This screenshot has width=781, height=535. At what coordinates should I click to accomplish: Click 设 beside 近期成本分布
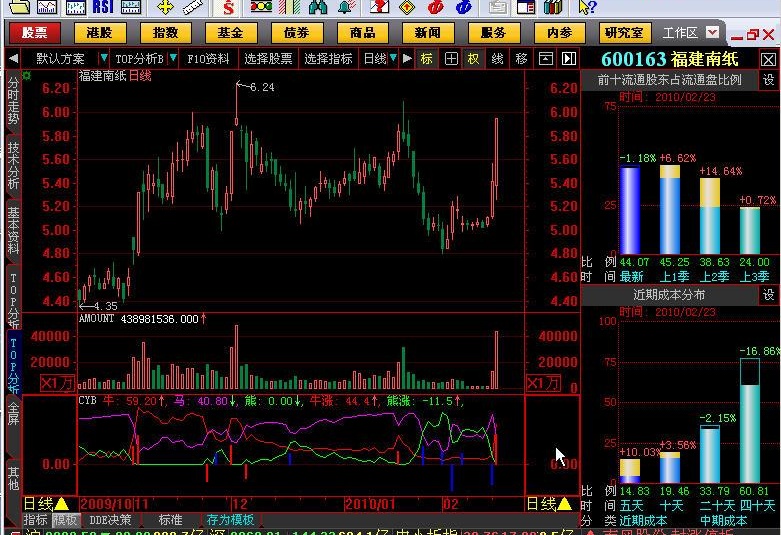tap(769, 295)
